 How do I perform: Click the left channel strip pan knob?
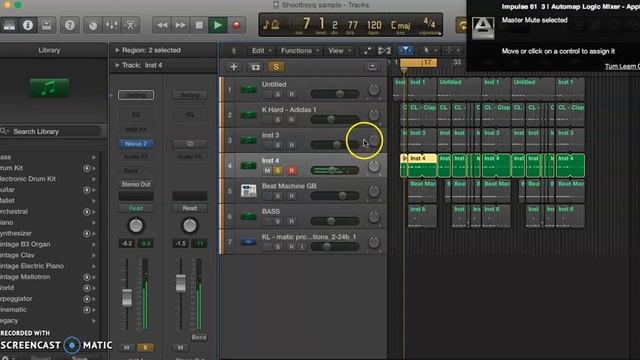point(136,225)
